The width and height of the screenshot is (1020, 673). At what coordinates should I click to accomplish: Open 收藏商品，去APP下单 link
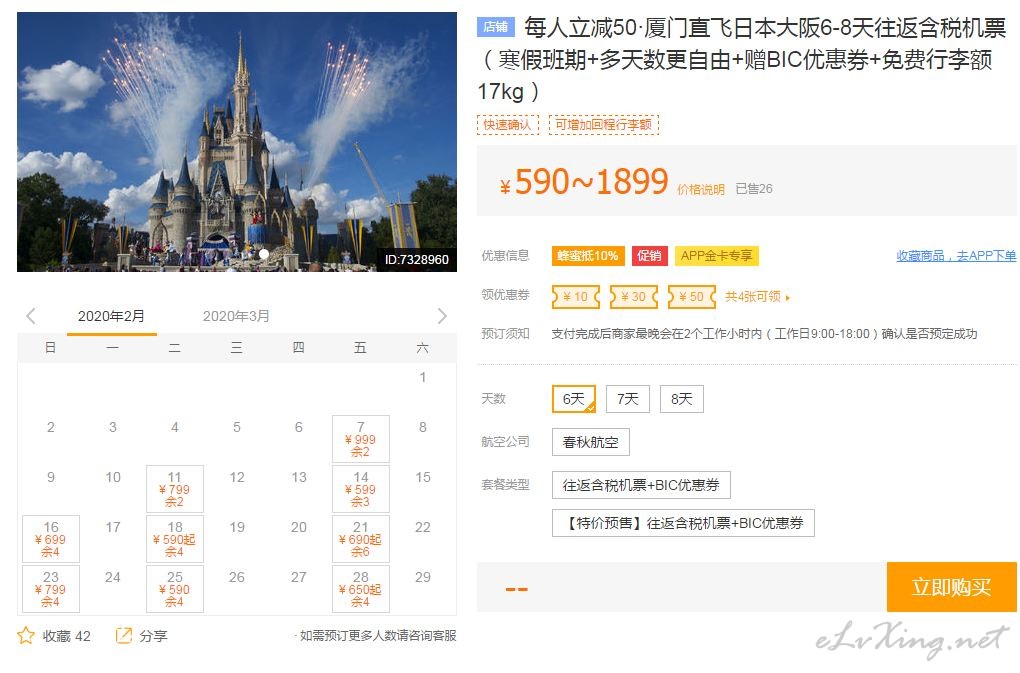click(956, 256)
